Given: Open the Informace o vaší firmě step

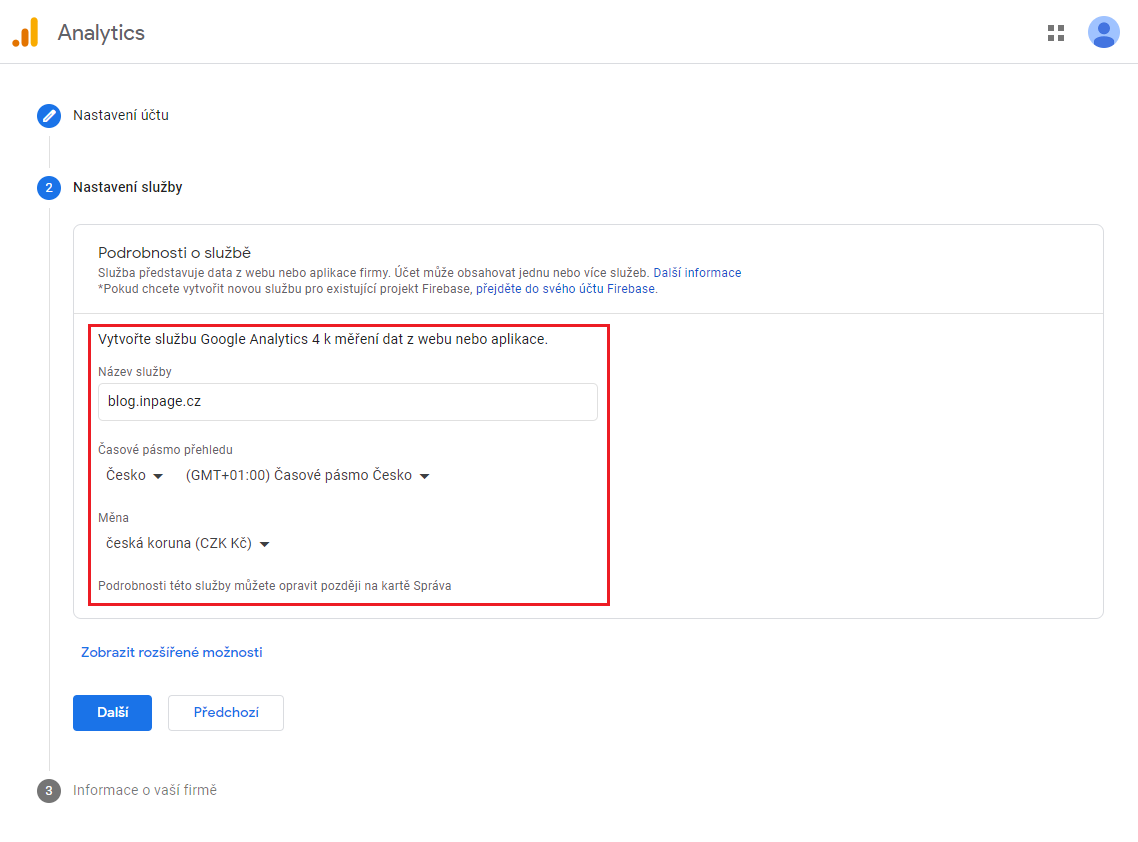Looking at the screenshot, I should (144, 790).
